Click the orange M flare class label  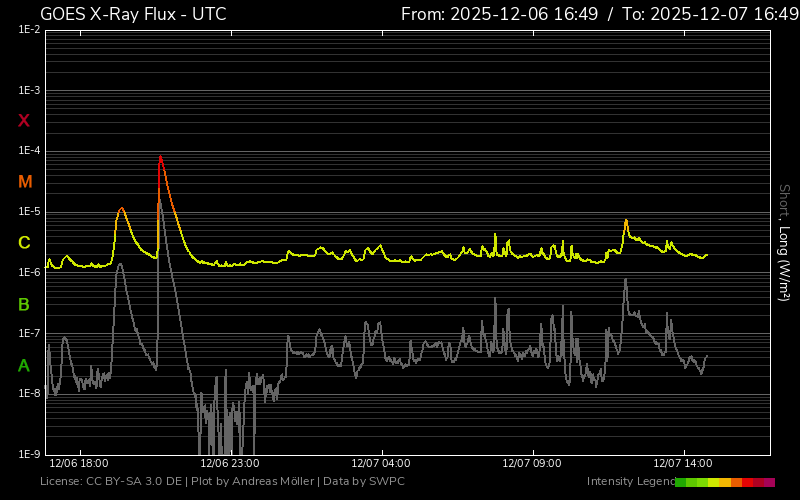[25, 182]
